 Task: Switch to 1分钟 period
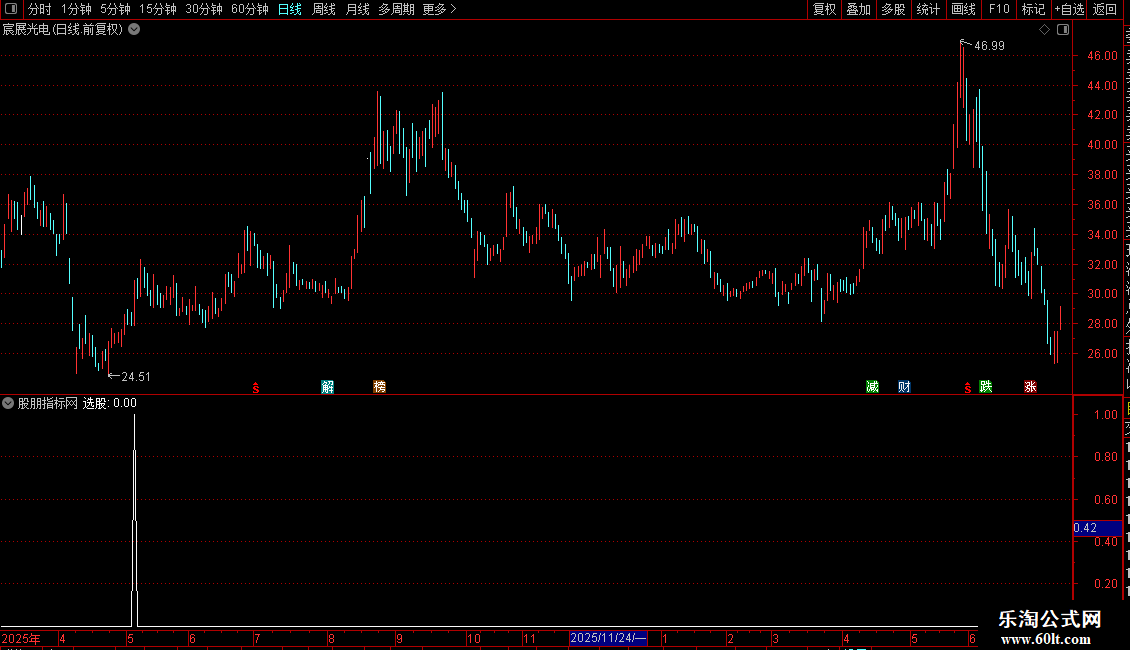pos(76,9)
